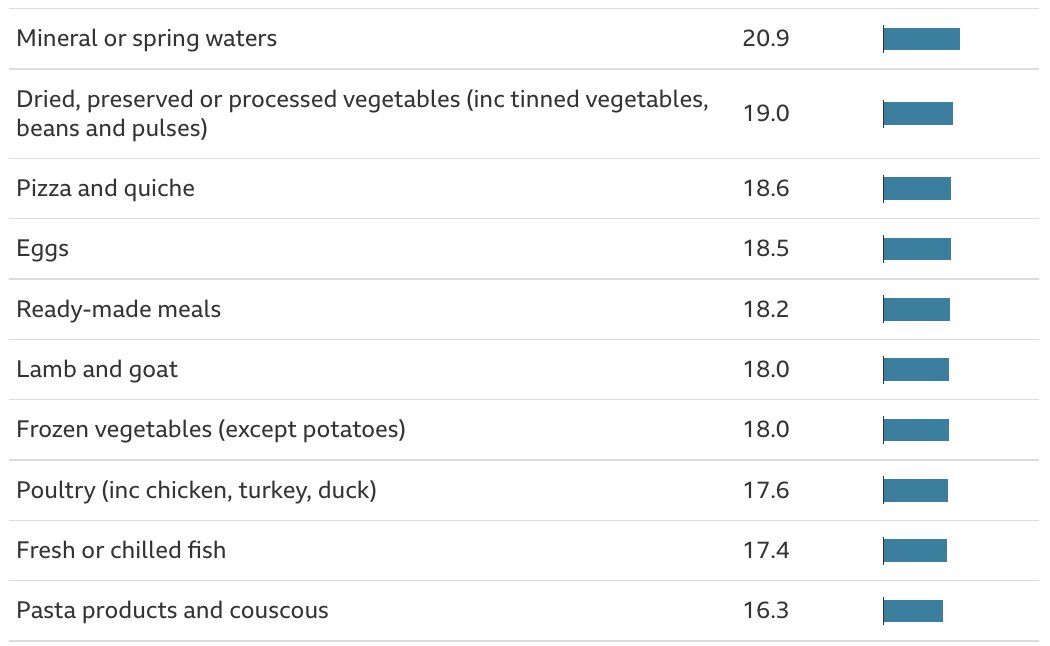The width and height of the screenshot is (1050, 646).
Task: Click the 17.4 value for fresh fish
Action: pyautogui.click(x=766, y=550)
